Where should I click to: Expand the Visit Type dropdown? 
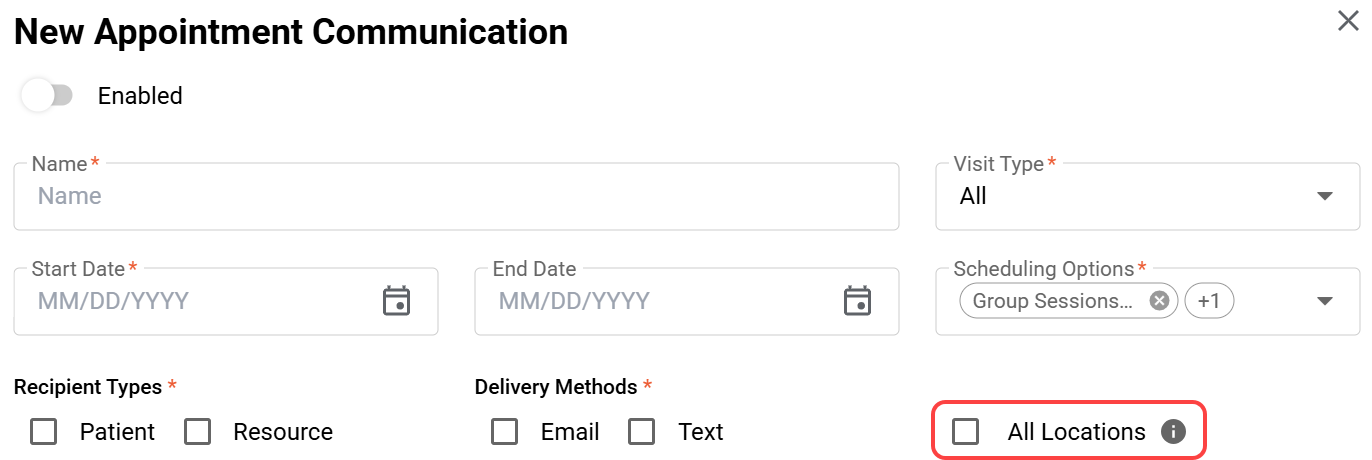(1325, 196)
